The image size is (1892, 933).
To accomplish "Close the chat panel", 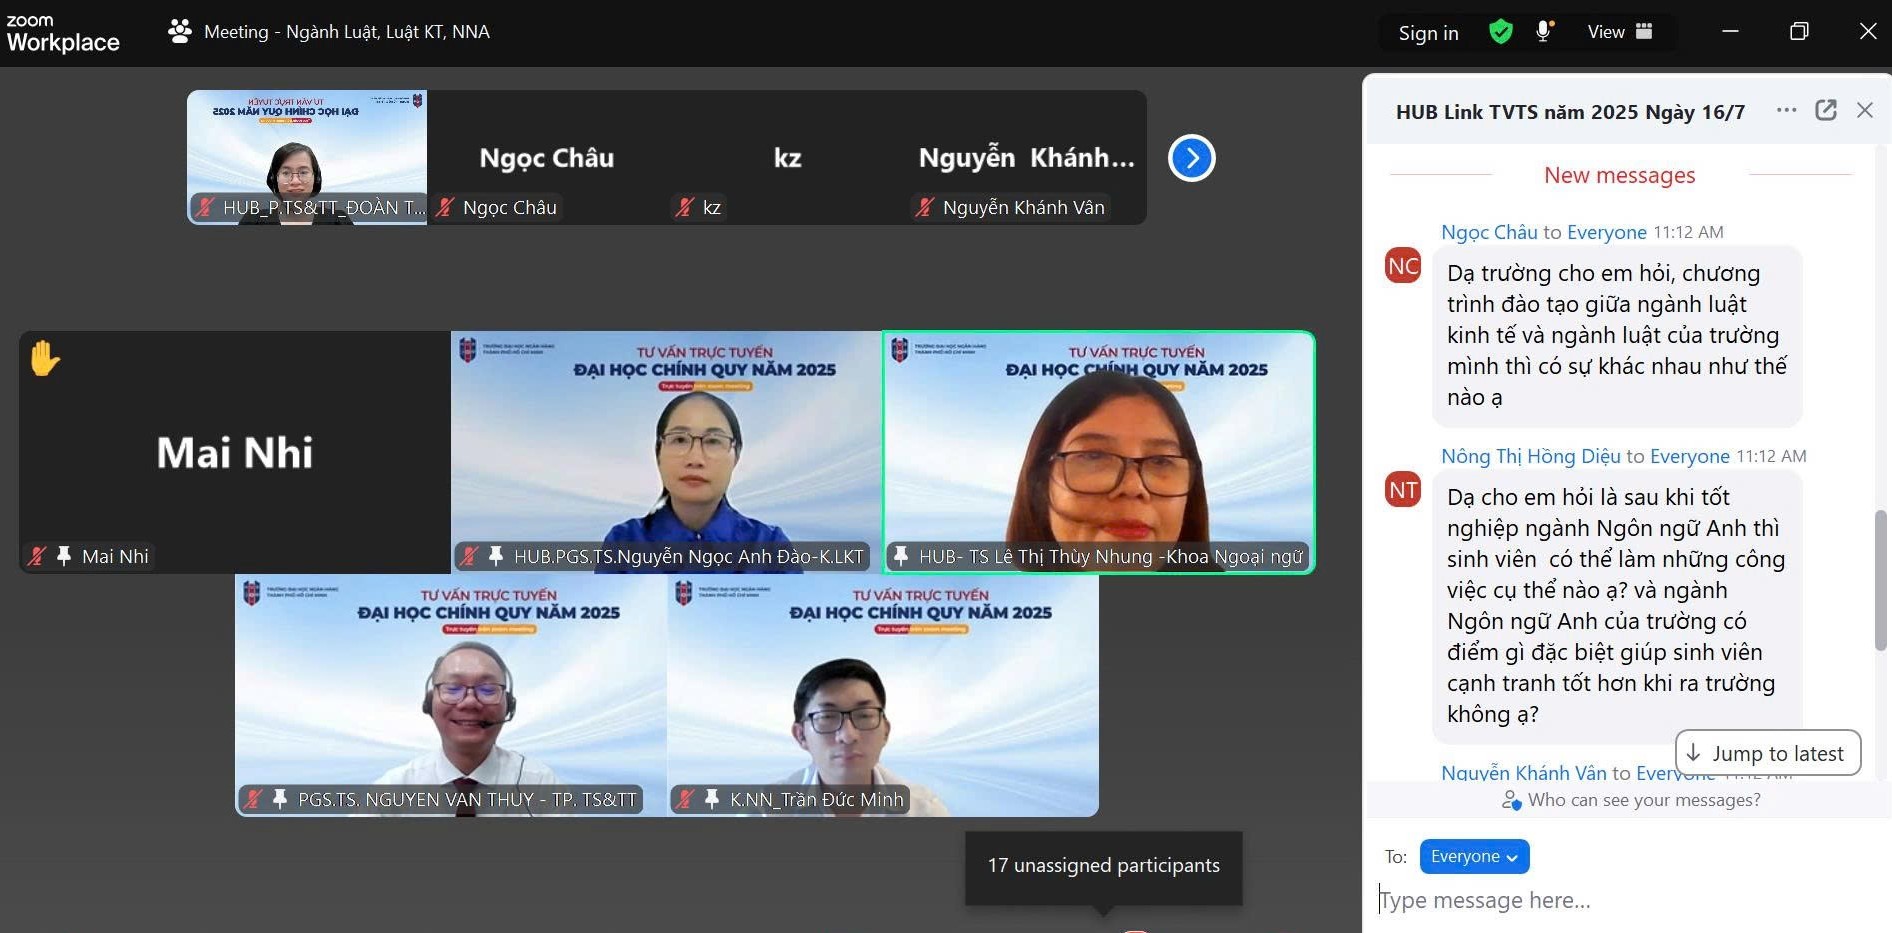I will [1865, 110].
